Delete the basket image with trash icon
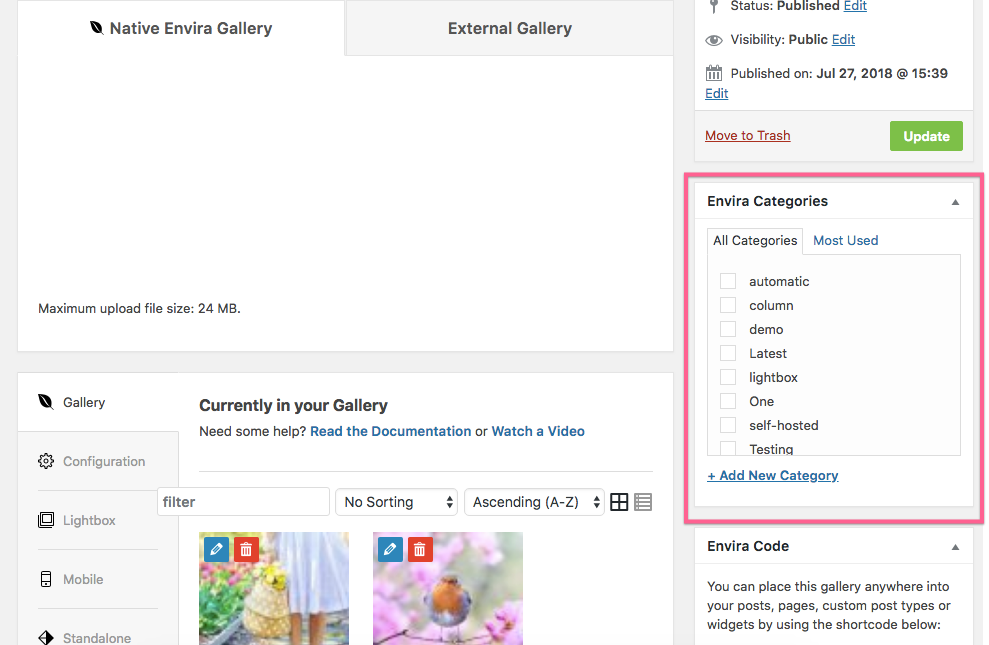The height and width of the screenshot is (645, 989). [246, 549]
